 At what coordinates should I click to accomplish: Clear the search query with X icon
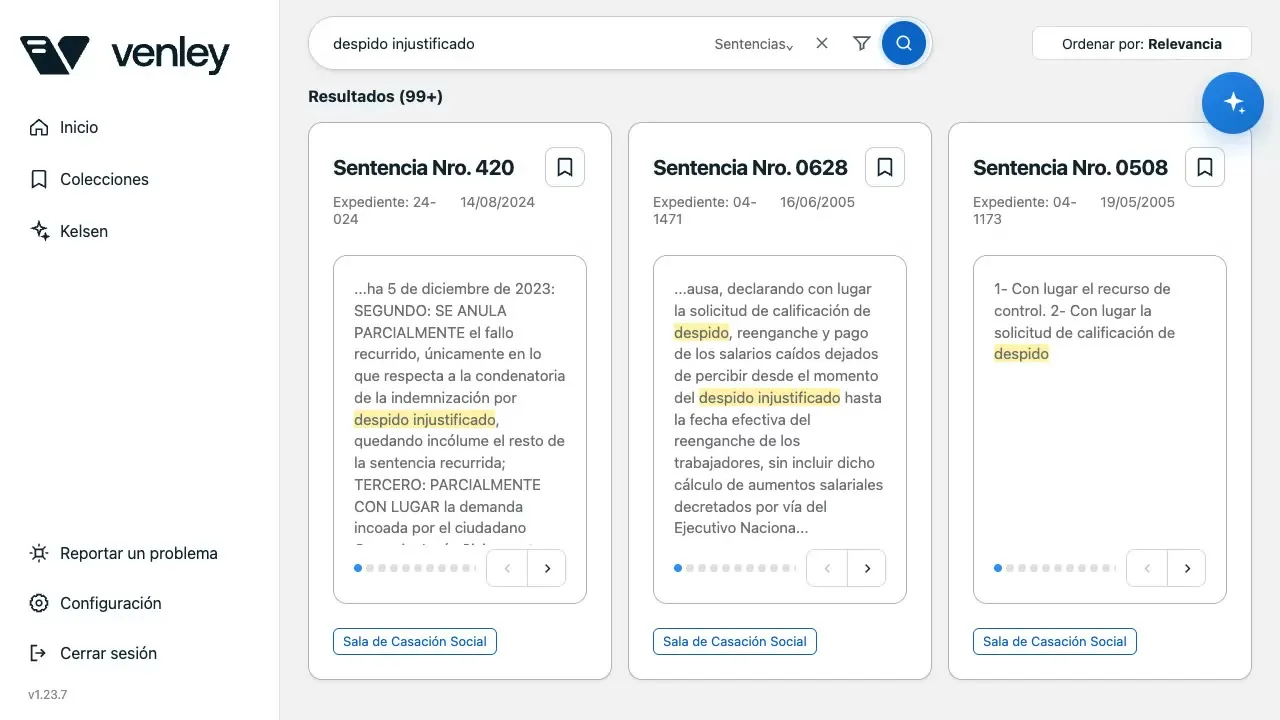pyautogui.click(x=822, y=43)
